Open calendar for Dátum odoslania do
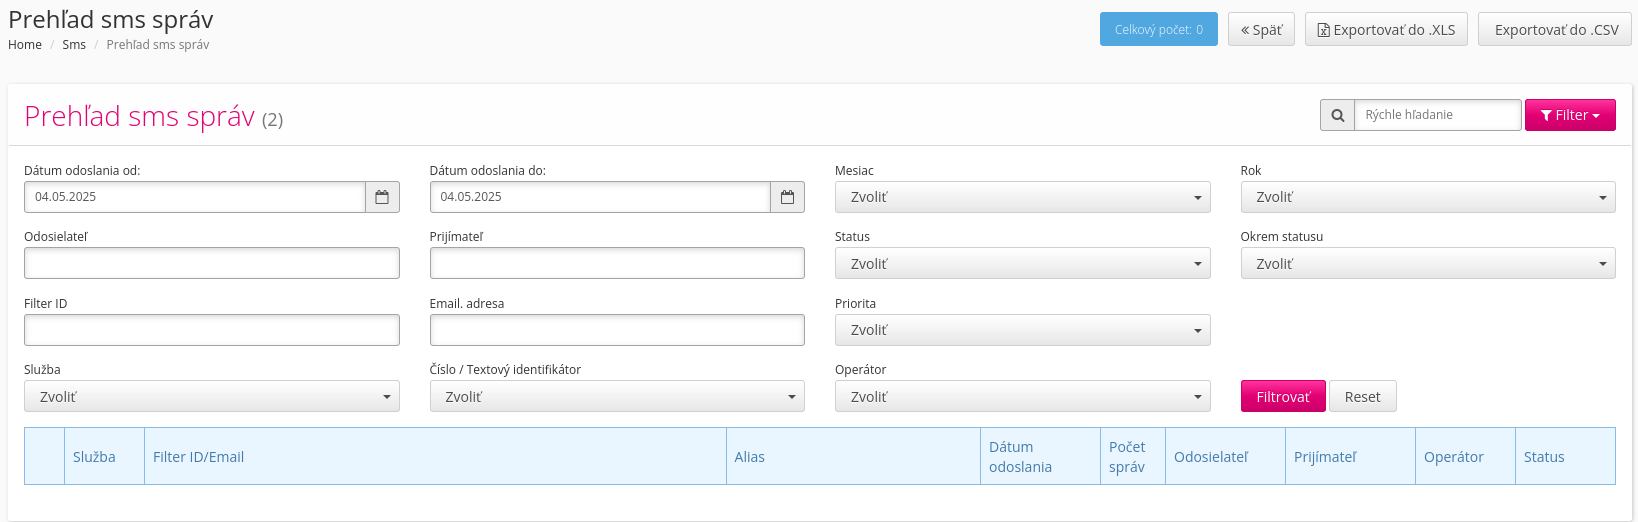1638x522 pixels. [x=787, y=197]
